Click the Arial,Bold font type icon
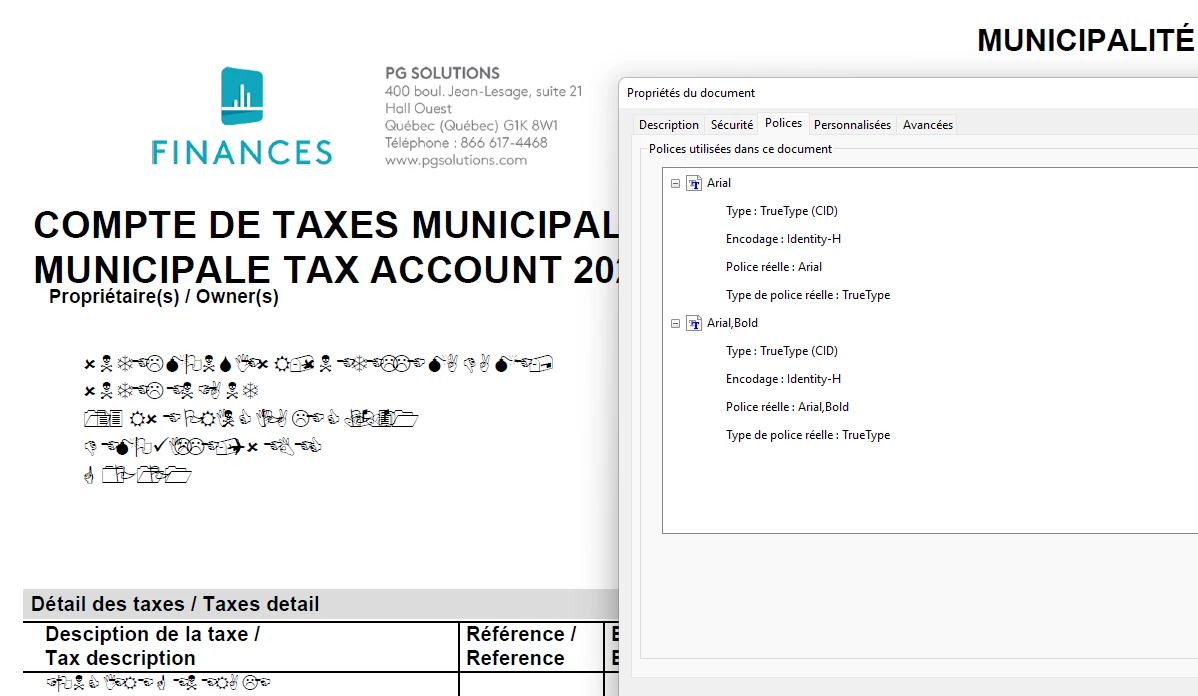Image resolution: width=1198 pixels, height=696 pixels. [694, 323]
